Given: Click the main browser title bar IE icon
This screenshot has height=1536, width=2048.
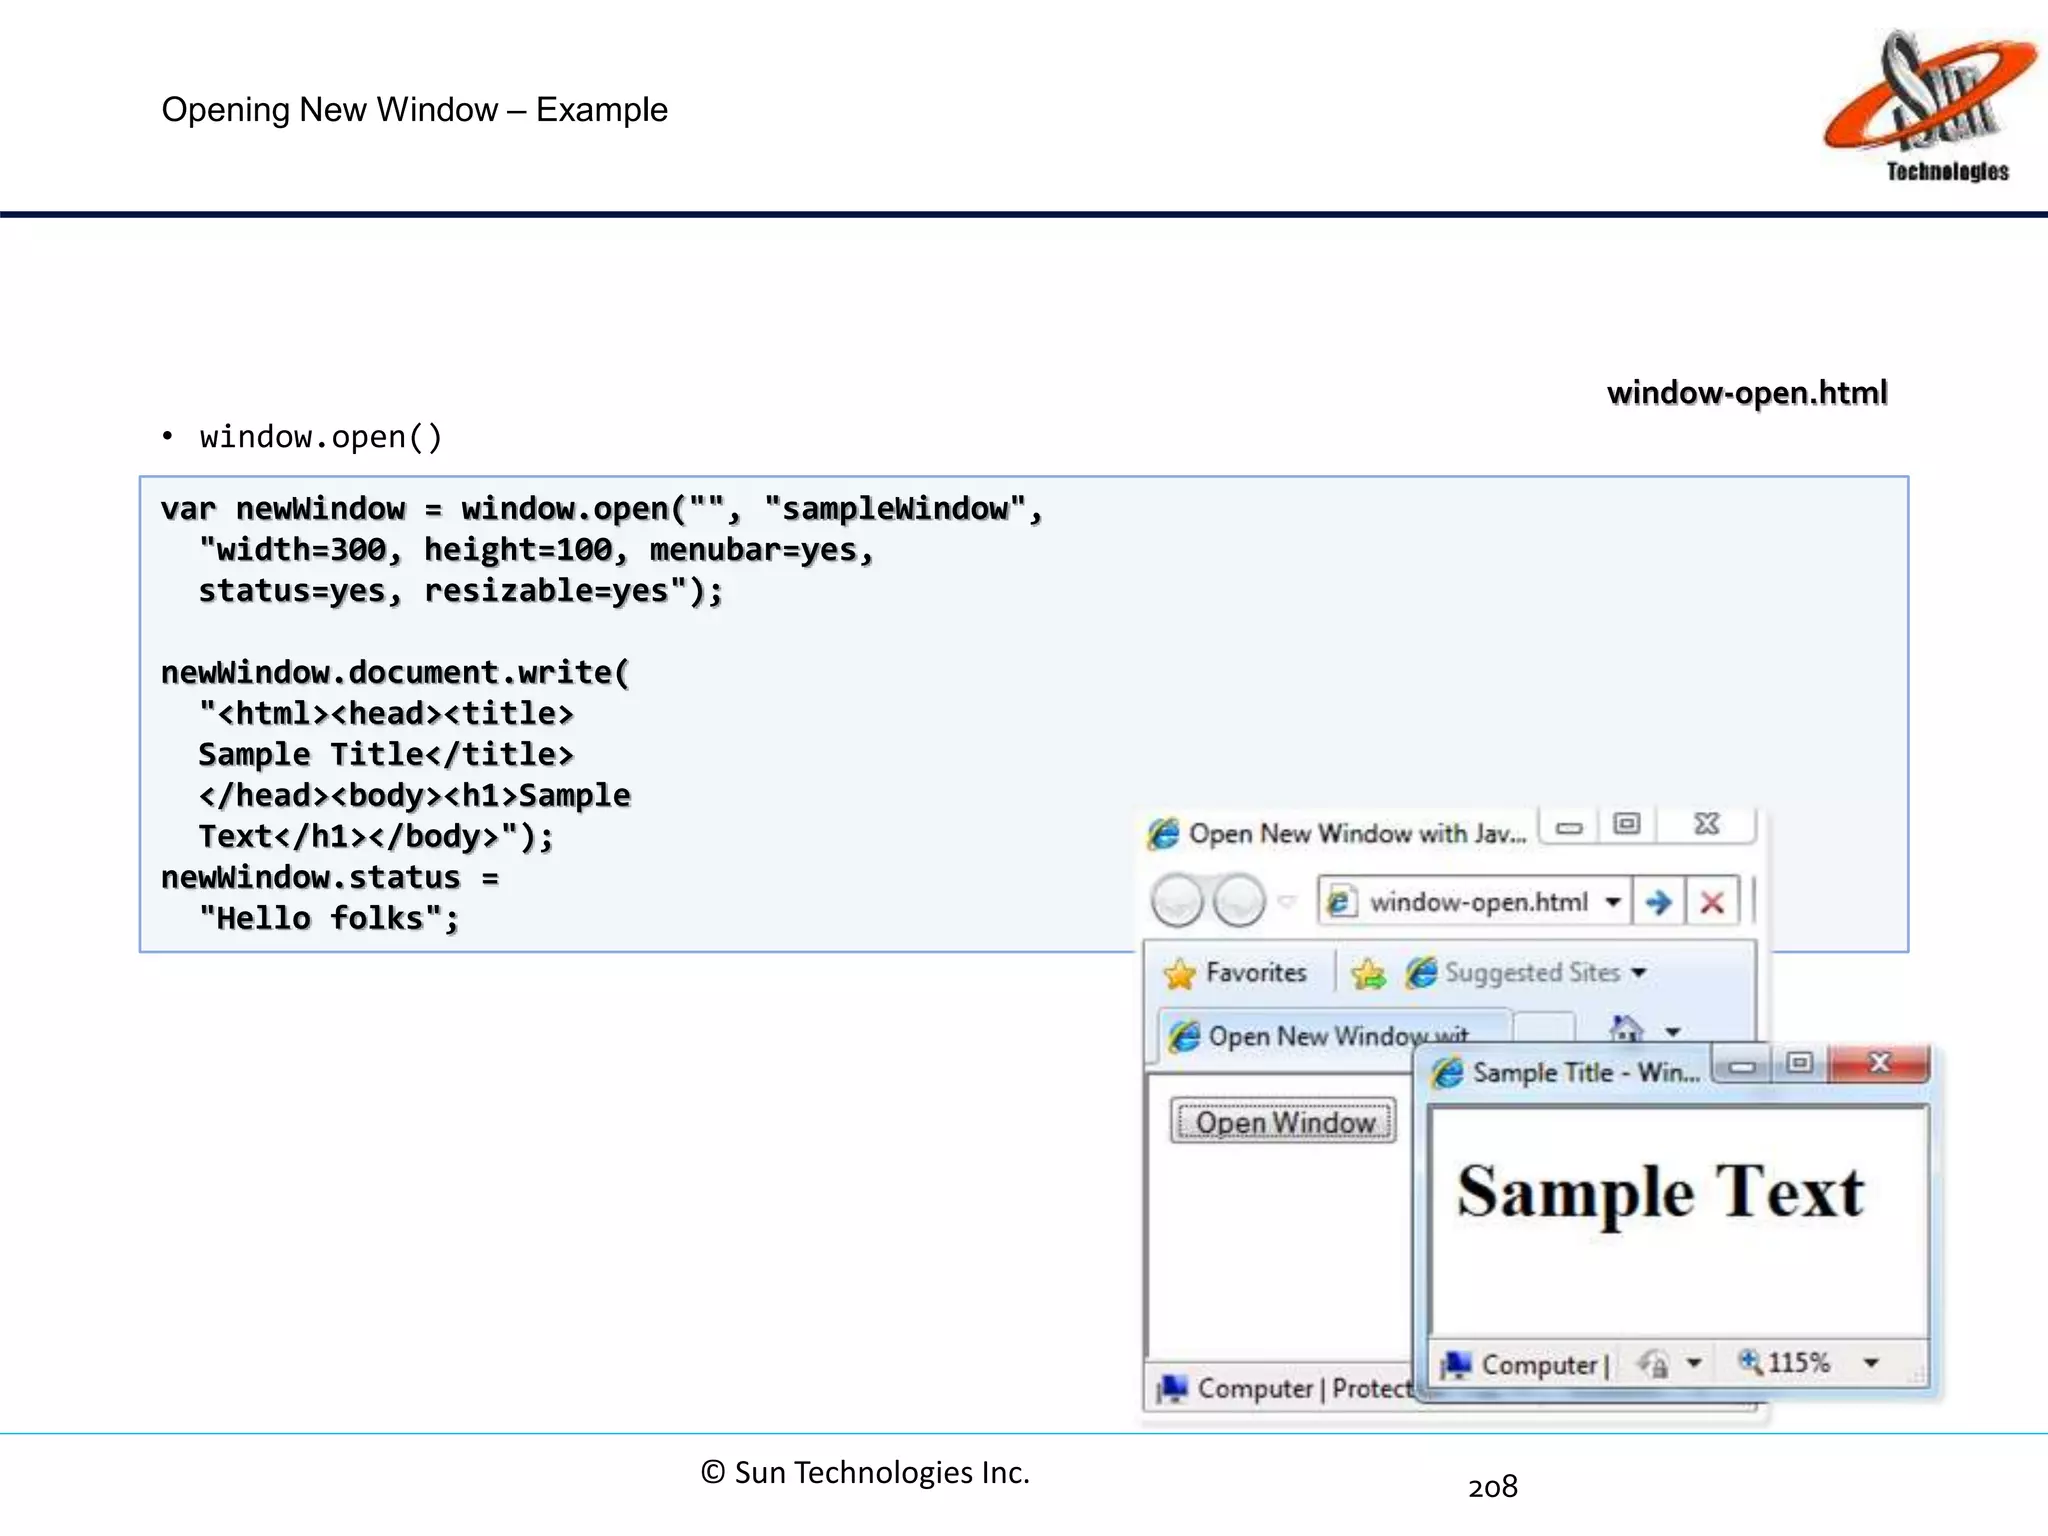Looking at the screenshot, I should [x=1163, y=833].
